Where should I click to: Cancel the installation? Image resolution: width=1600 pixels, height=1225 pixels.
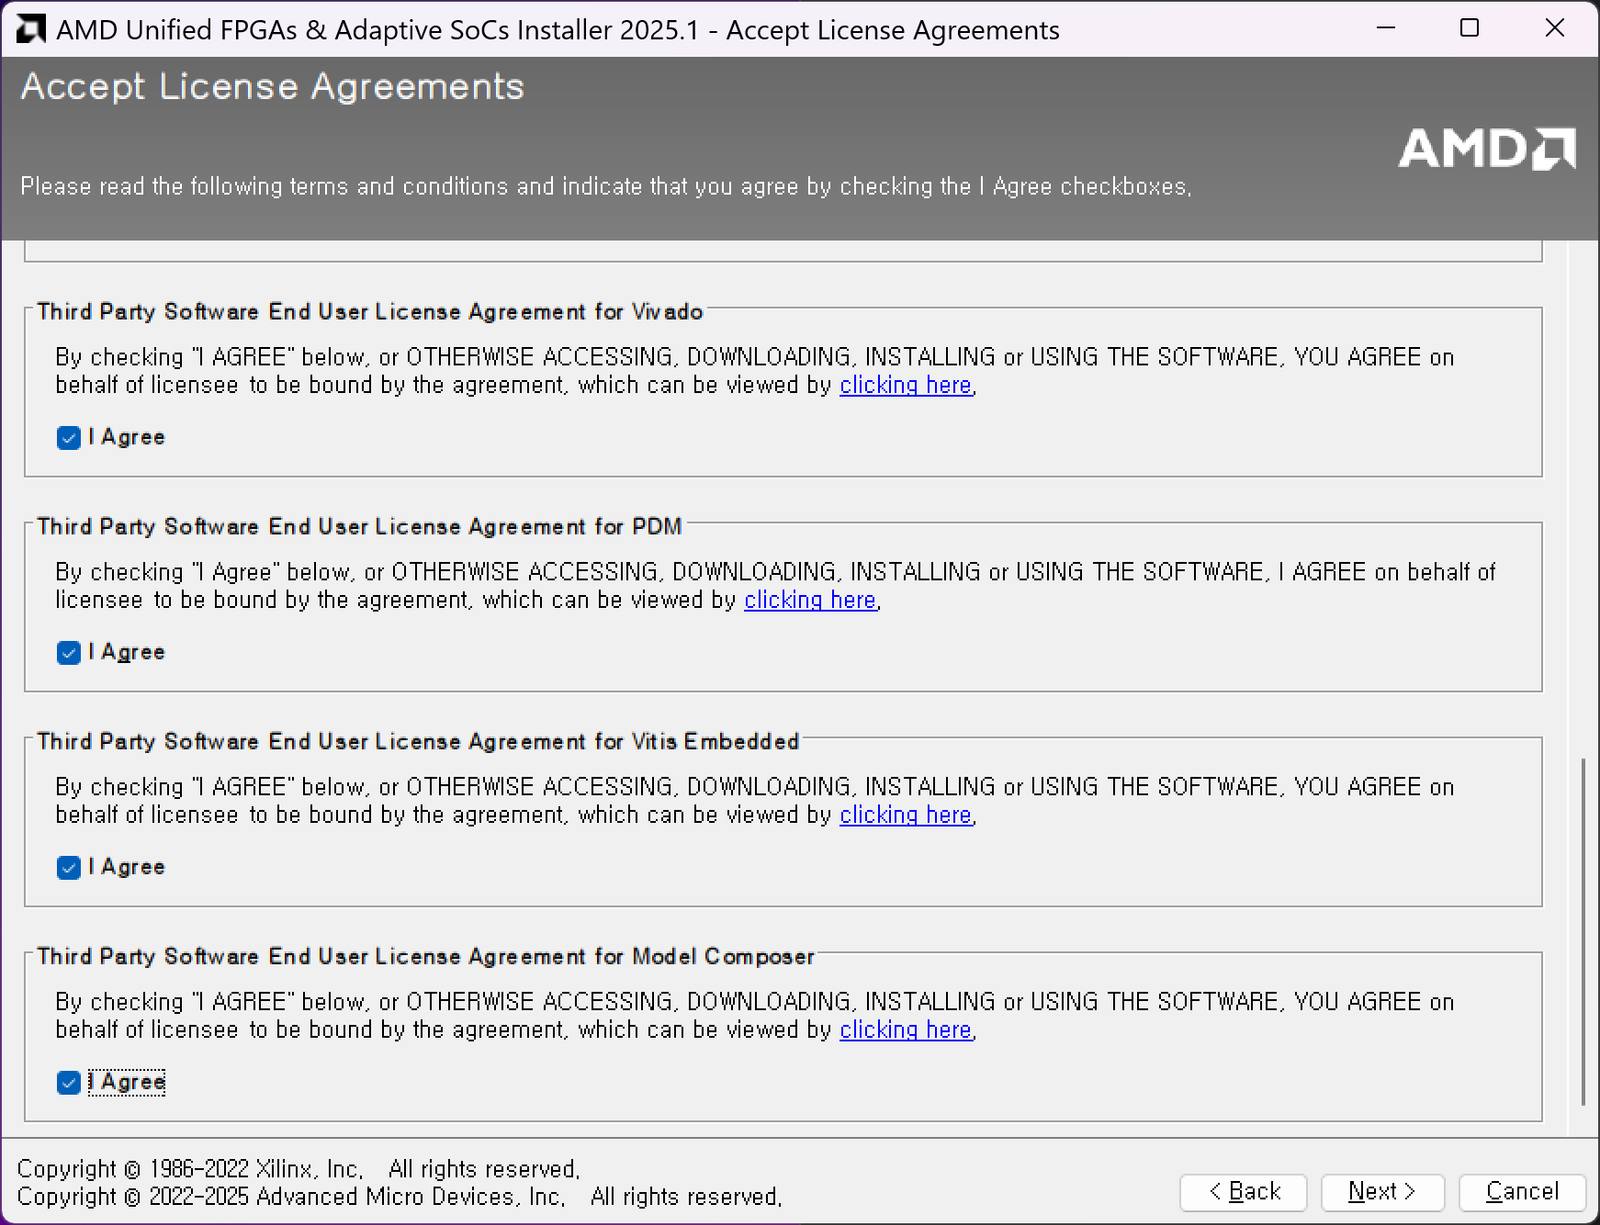coord(1522,1192)
